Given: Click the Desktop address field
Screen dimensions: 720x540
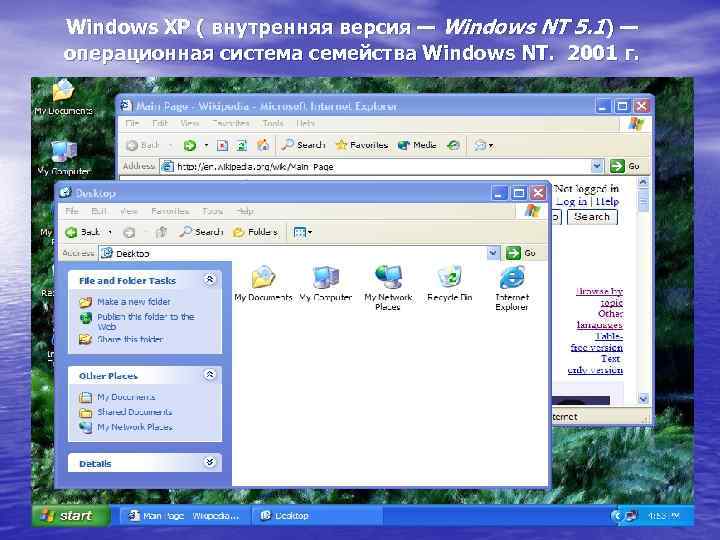Looking at the screenshot, I should click(x=293, y=253).
